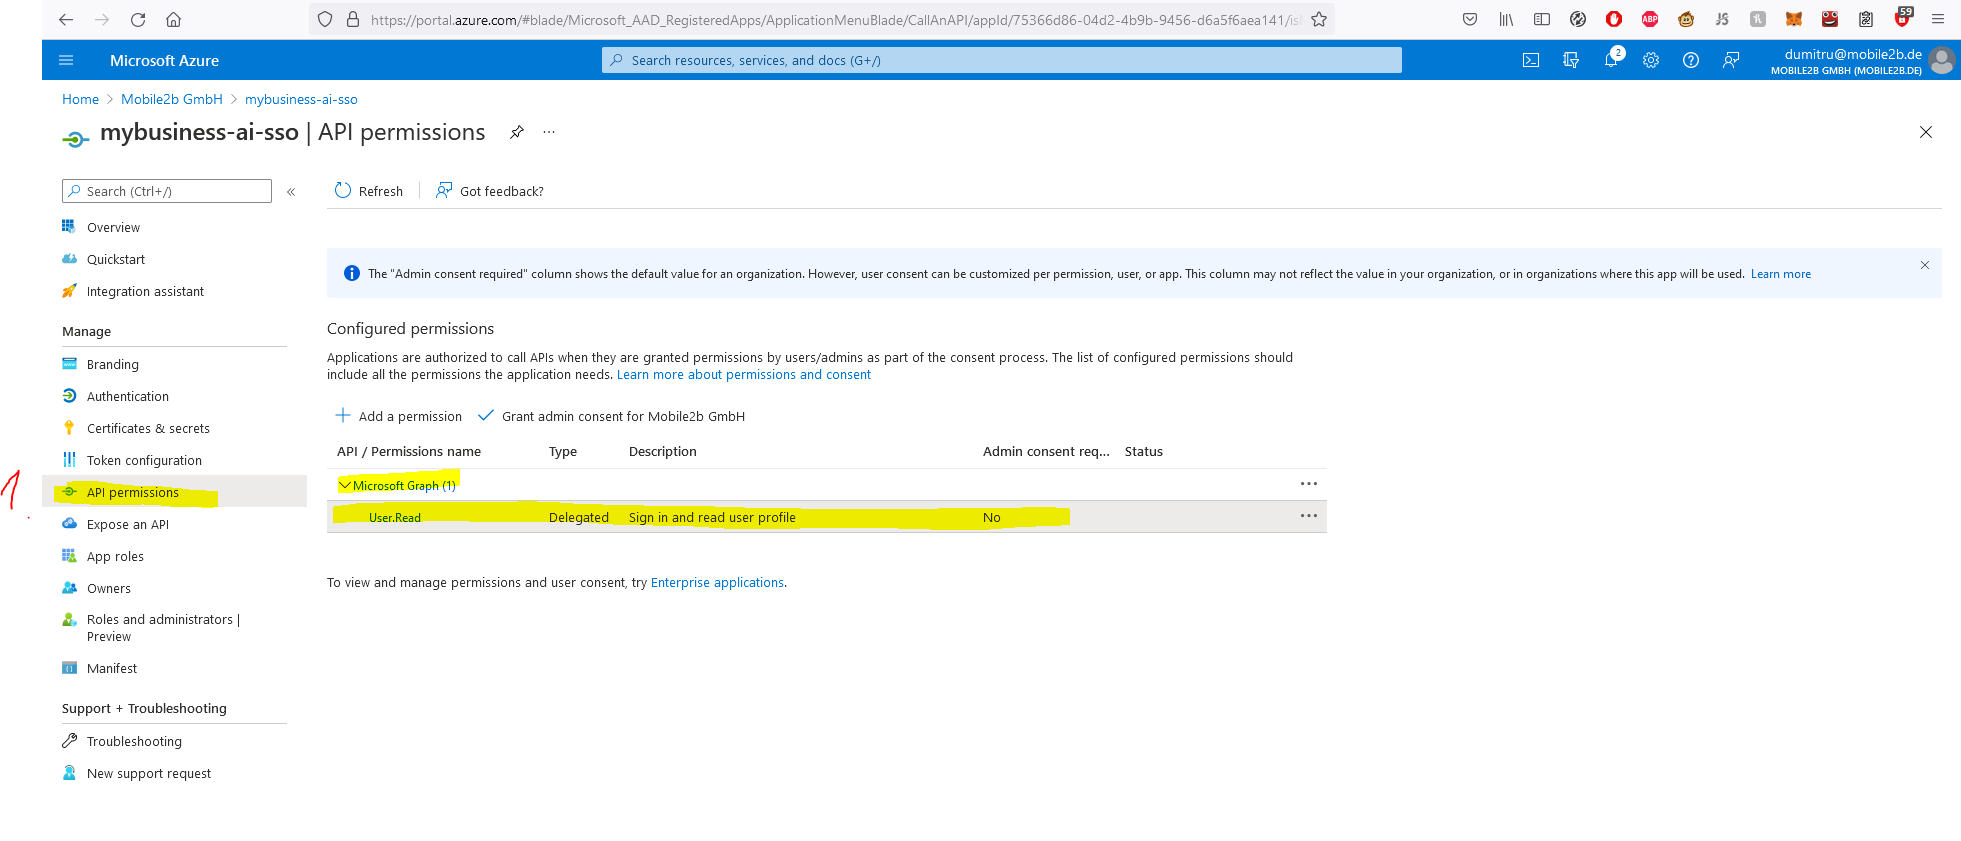This screenshot has width=1961, height=841.
Task: Pin the API permissions blade
Action: pos(517,132)
